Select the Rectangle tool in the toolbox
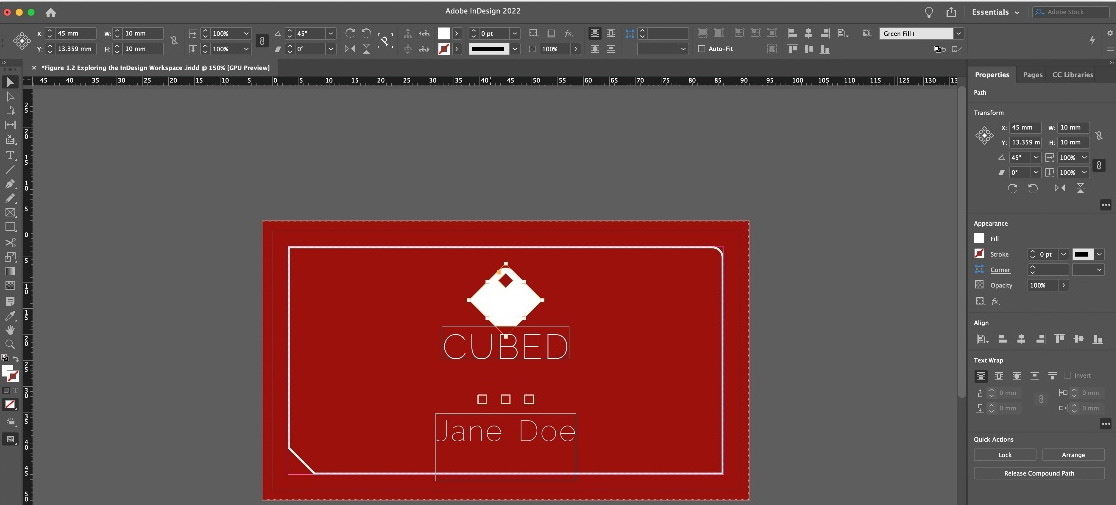1116x505 pixels. point(10,228)
